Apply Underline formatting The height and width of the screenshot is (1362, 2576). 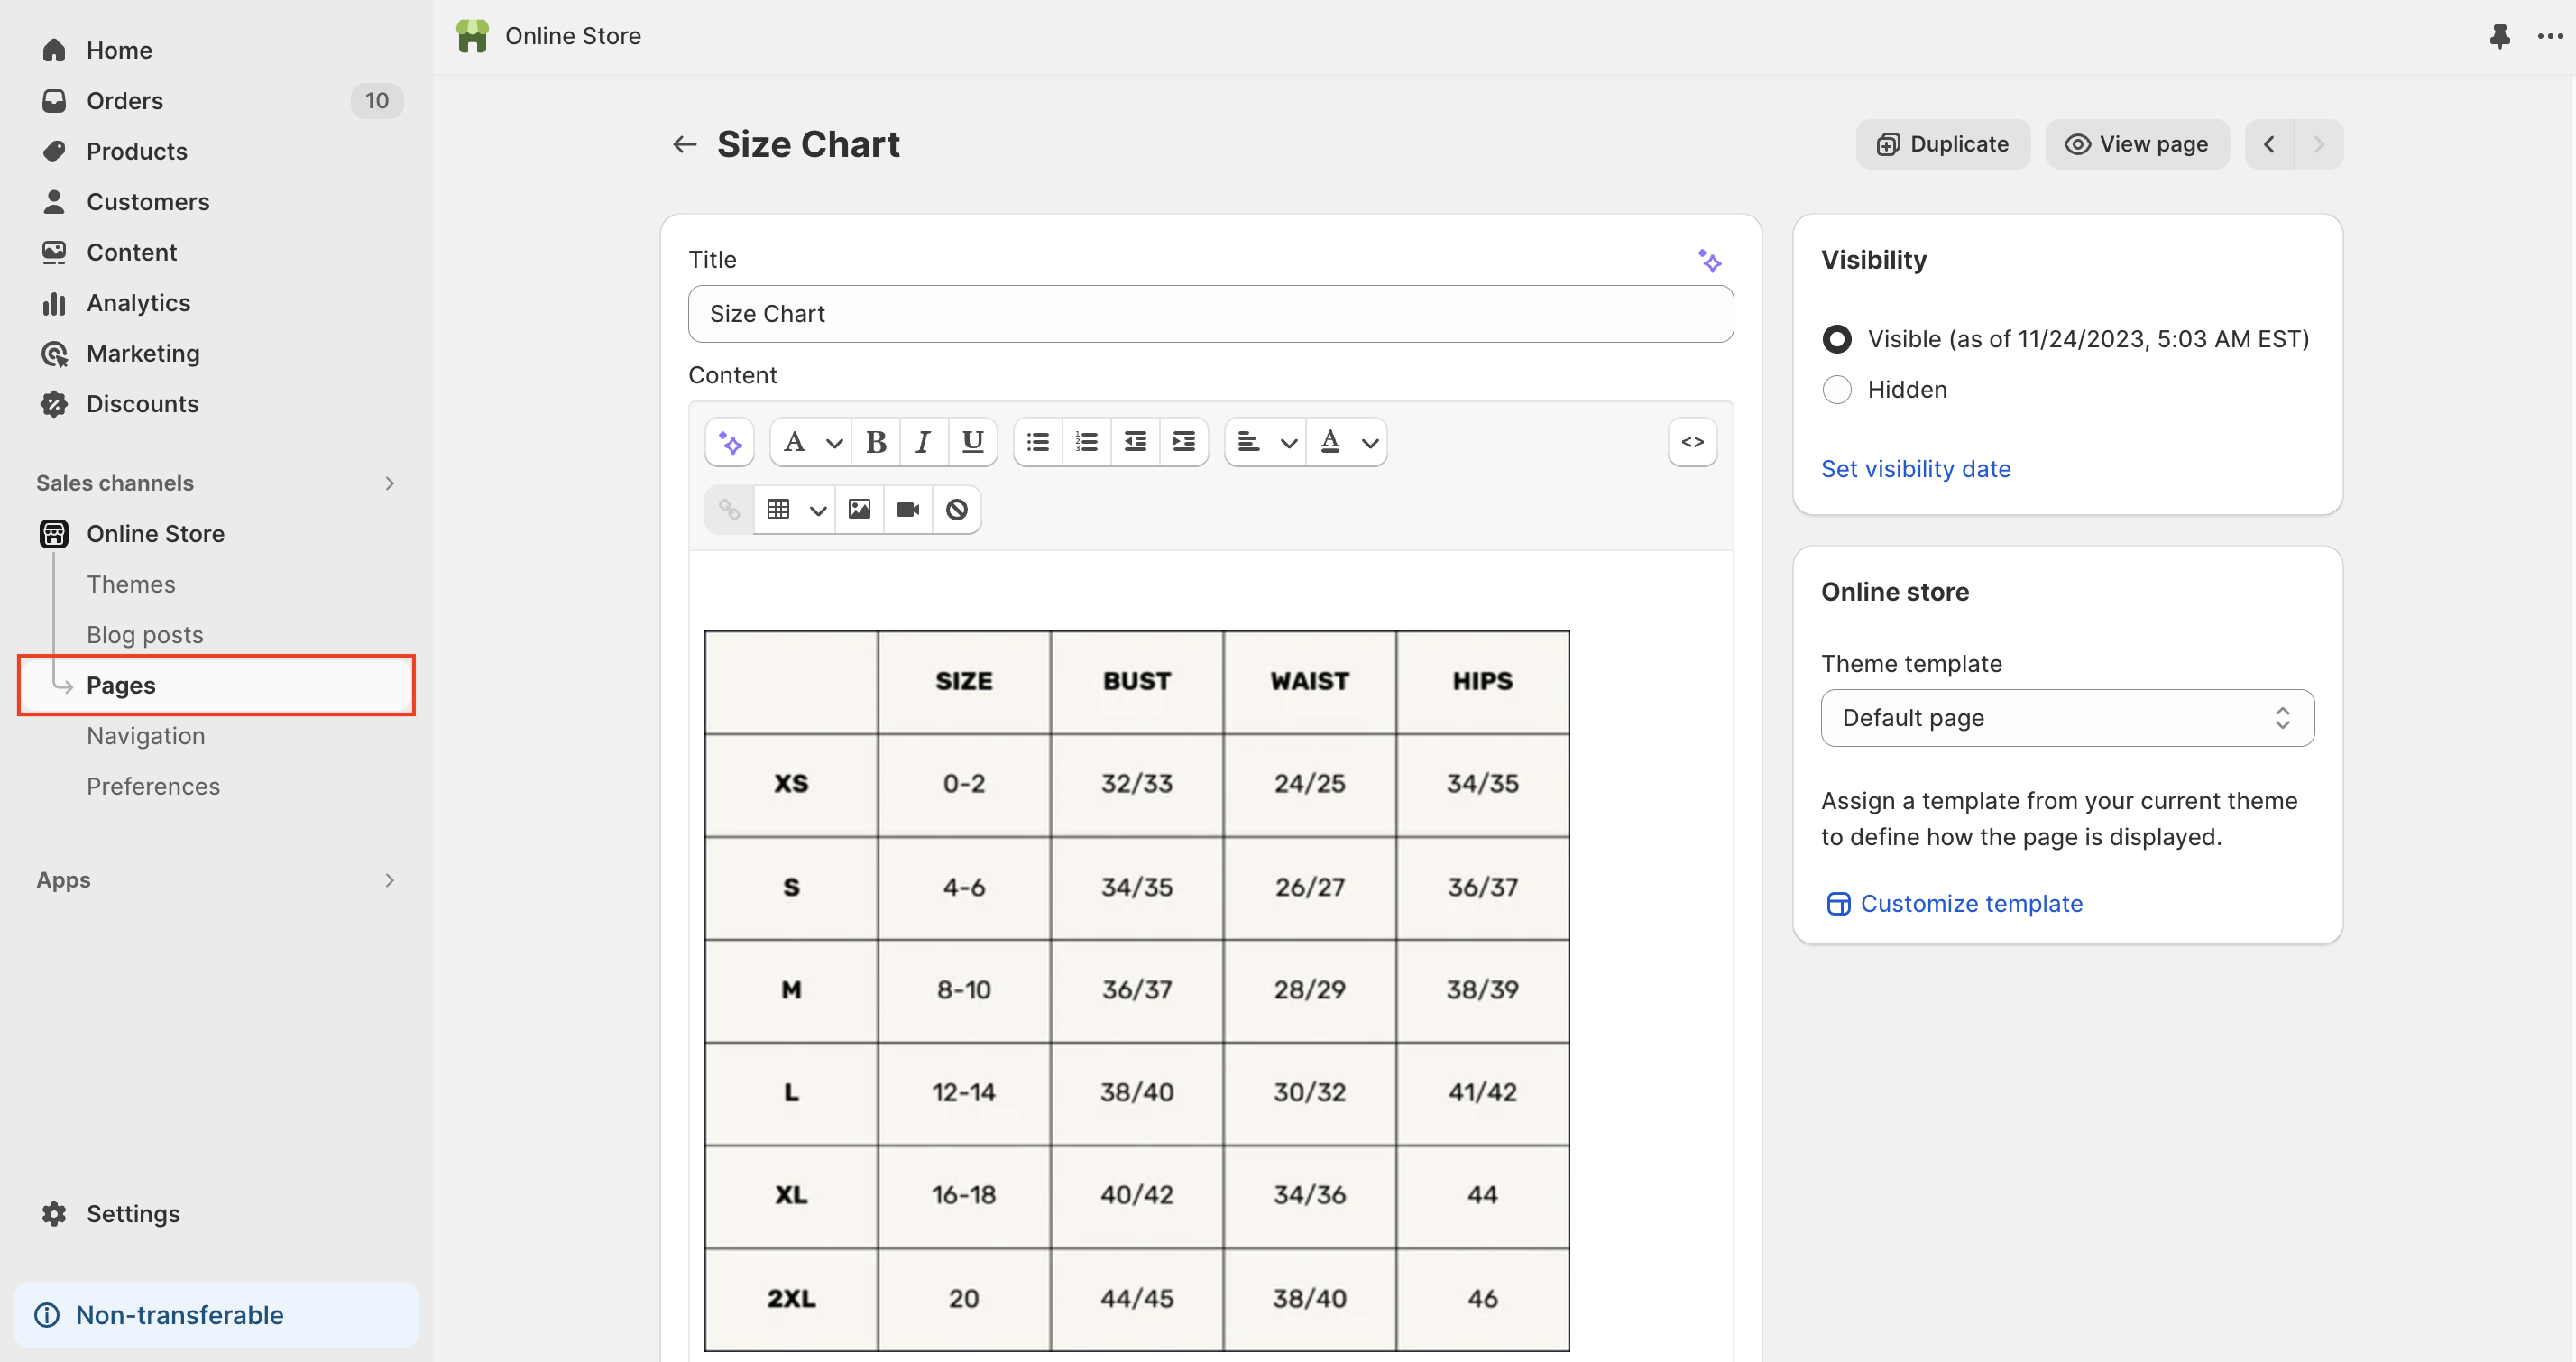click(972, 442)
